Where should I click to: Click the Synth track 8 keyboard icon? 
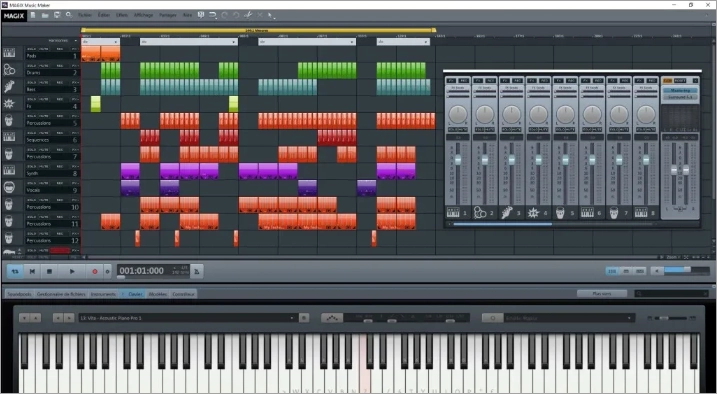click(x=9, y=170)
